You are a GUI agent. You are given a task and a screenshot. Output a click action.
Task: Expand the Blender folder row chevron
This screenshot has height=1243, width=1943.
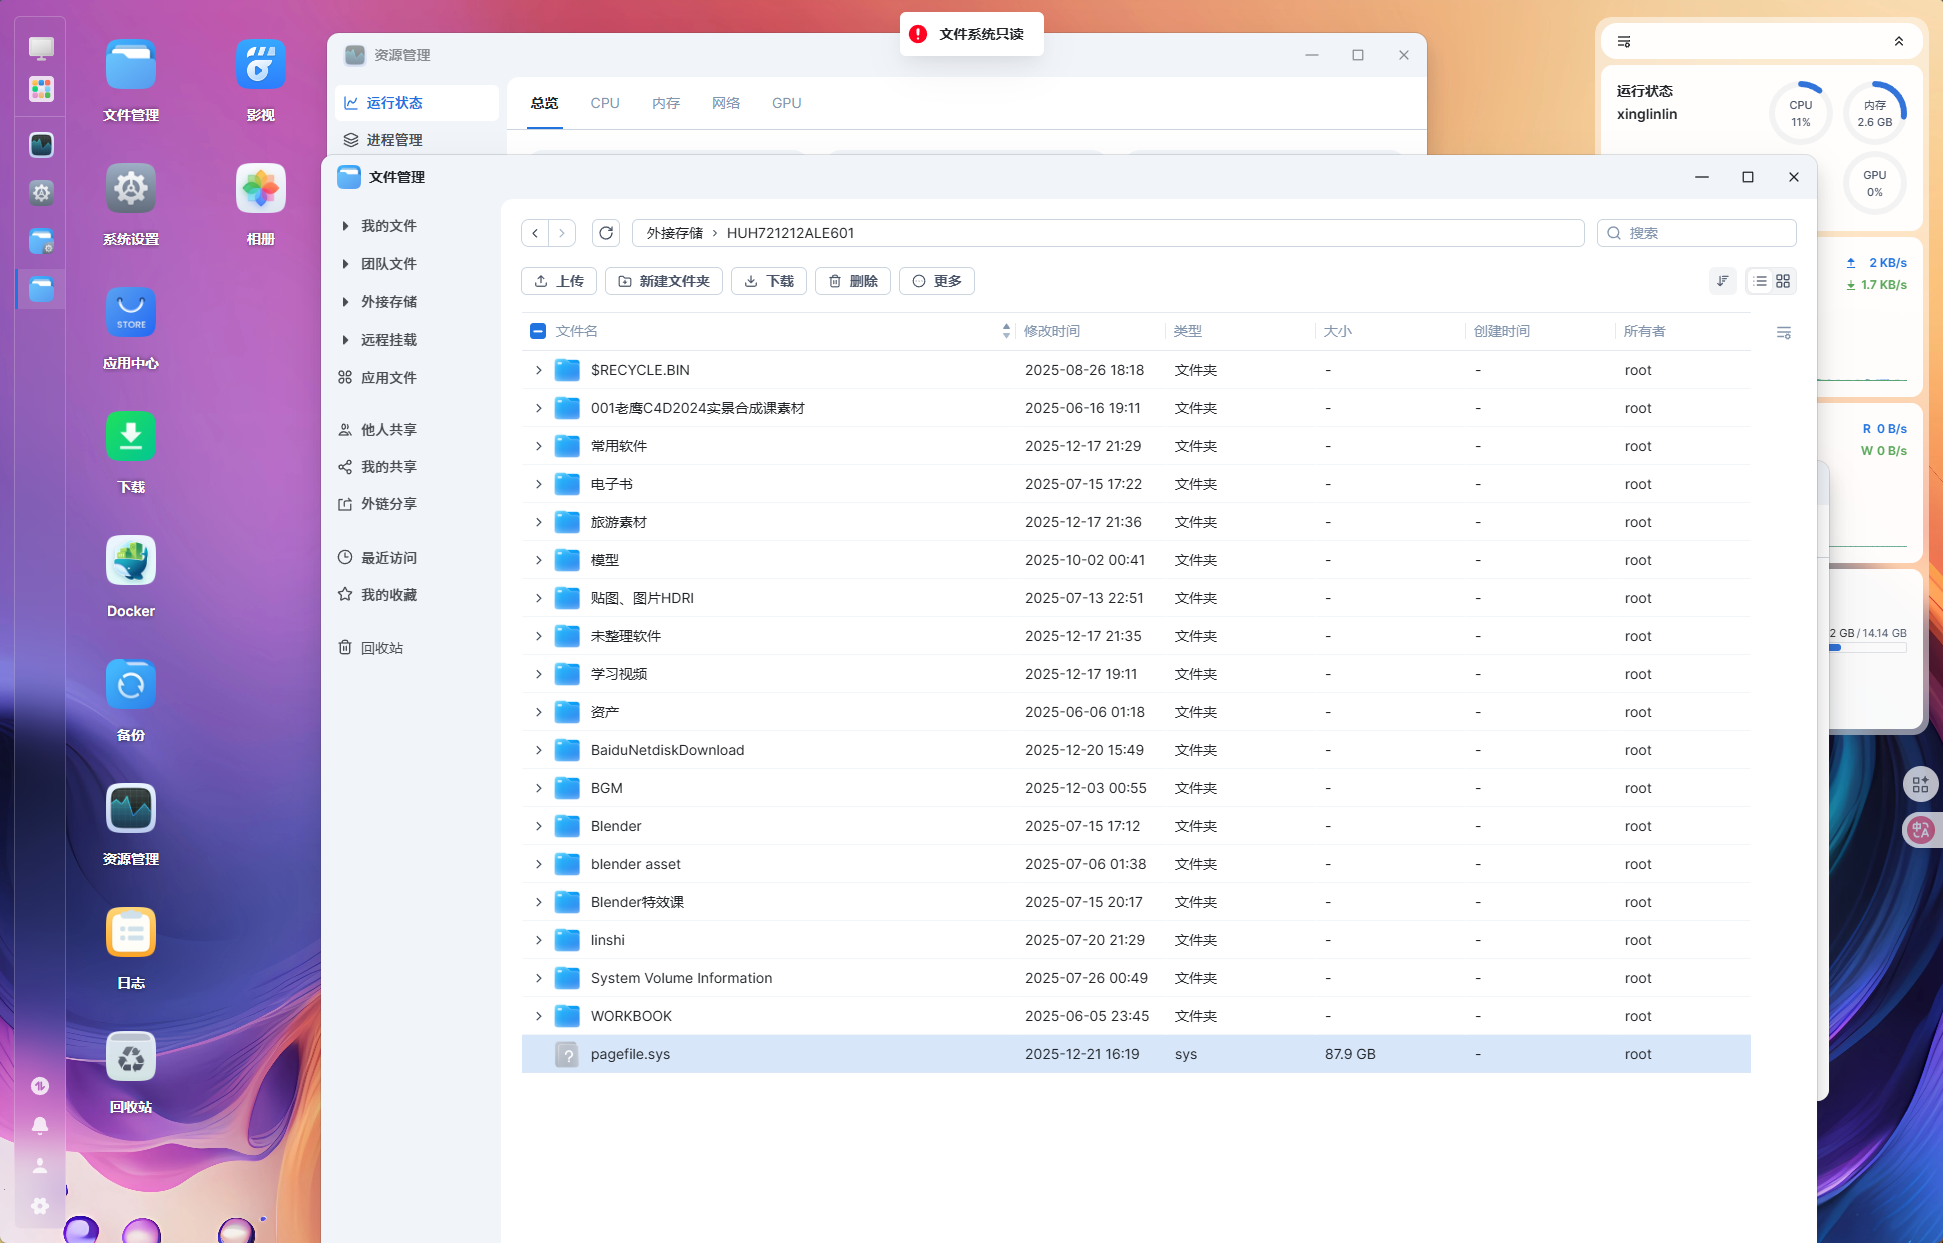point(538,826)
